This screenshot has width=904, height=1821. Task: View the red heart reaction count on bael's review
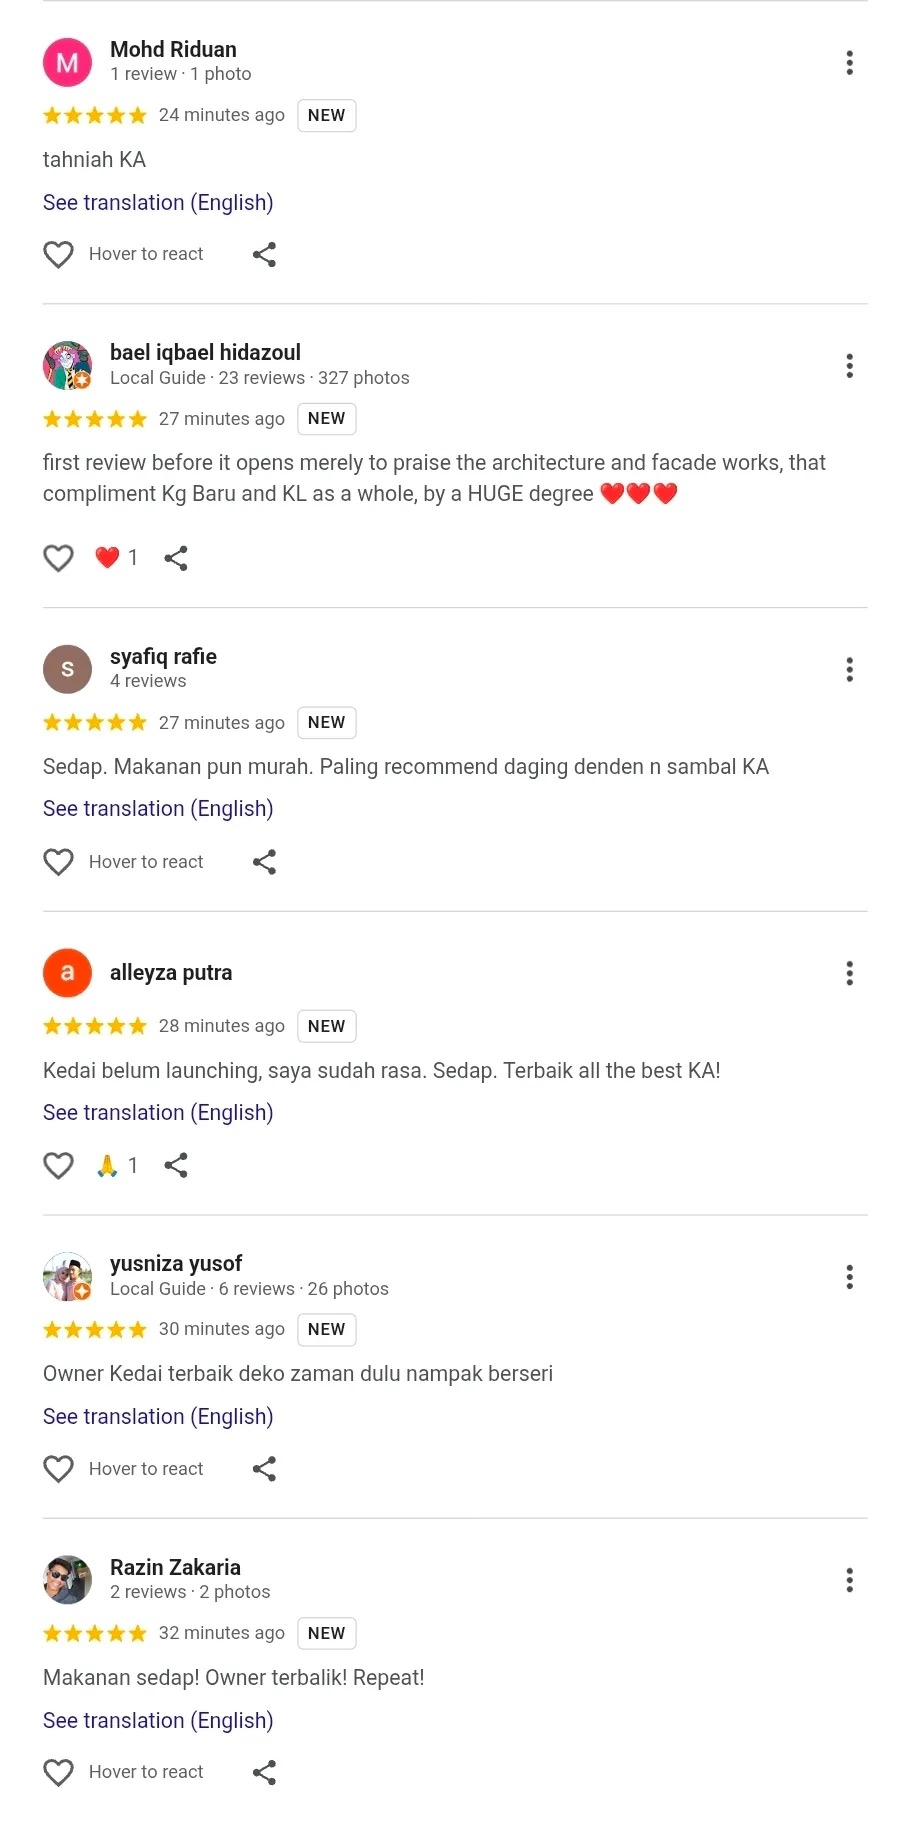tap(117, 558)
